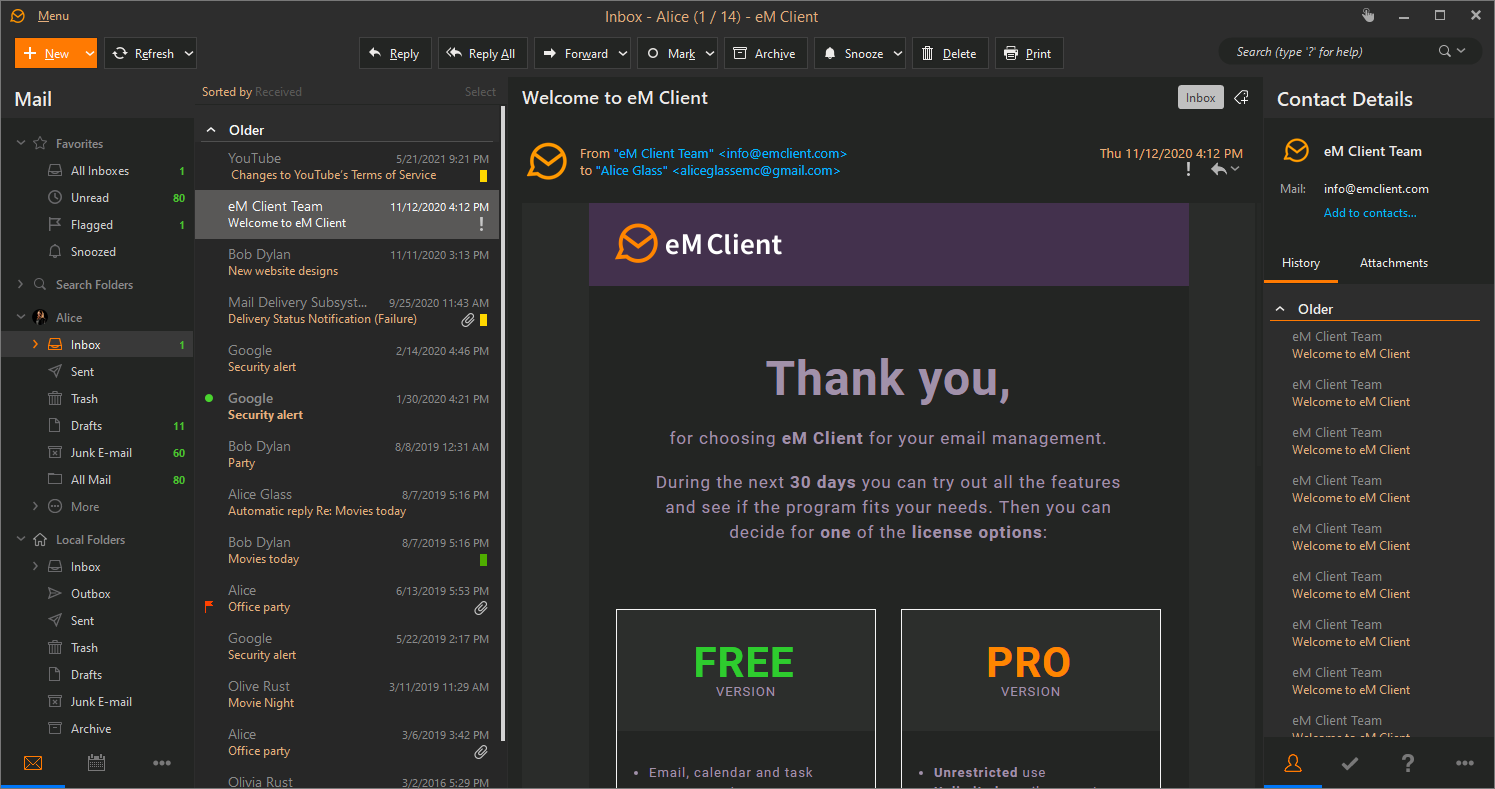Open the Help question mark panel

[1408, 762]
